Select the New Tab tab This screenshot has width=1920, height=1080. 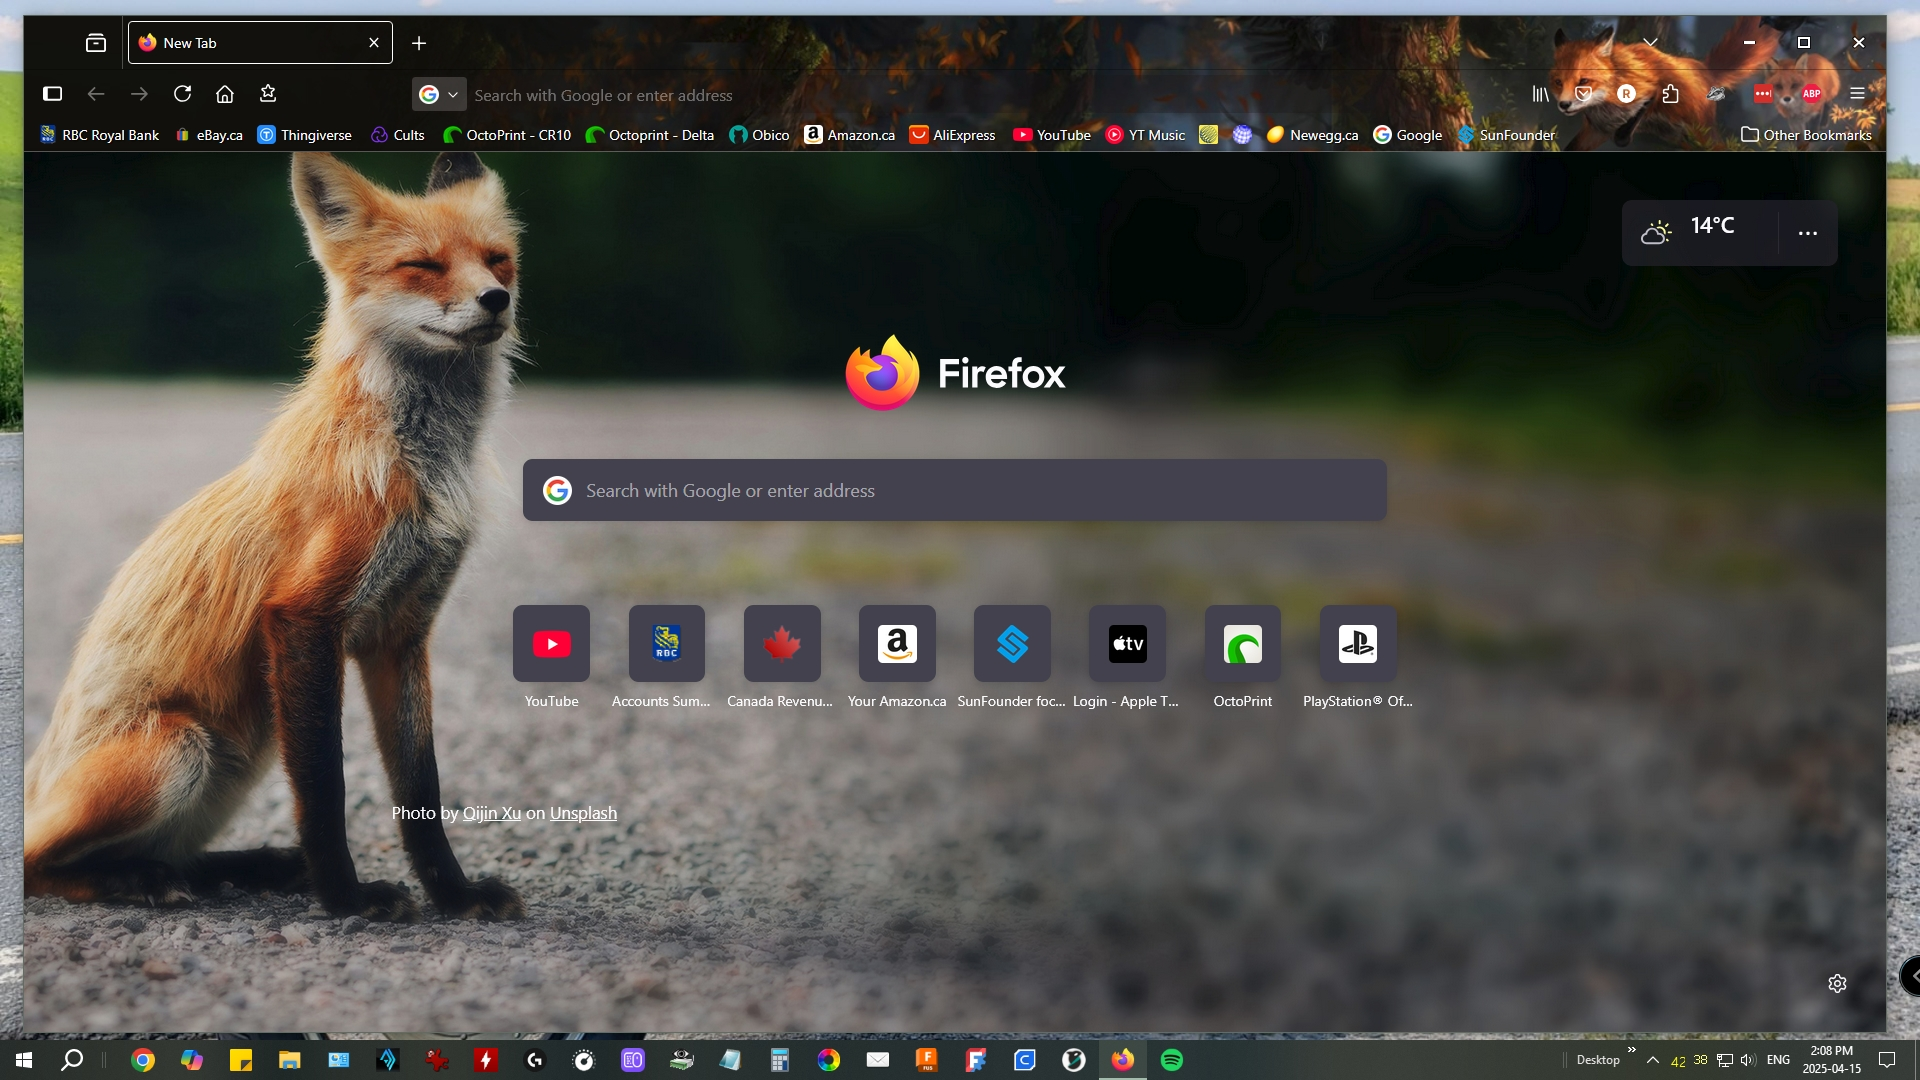(x=260, y=43)
